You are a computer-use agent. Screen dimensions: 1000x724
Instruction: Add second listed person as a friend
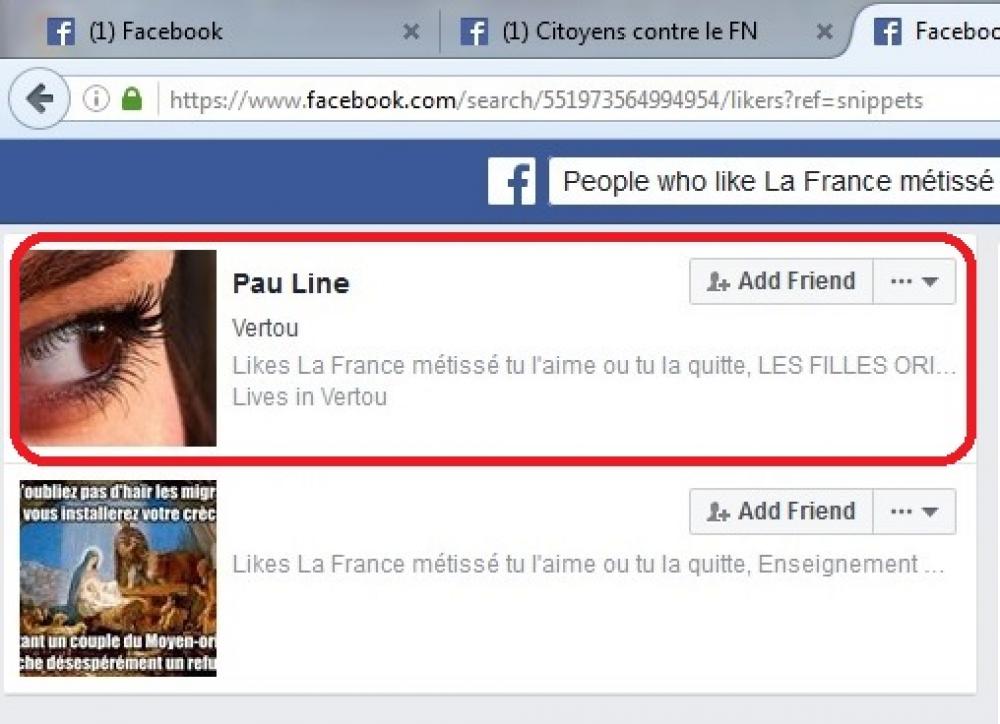pos(781,512)
